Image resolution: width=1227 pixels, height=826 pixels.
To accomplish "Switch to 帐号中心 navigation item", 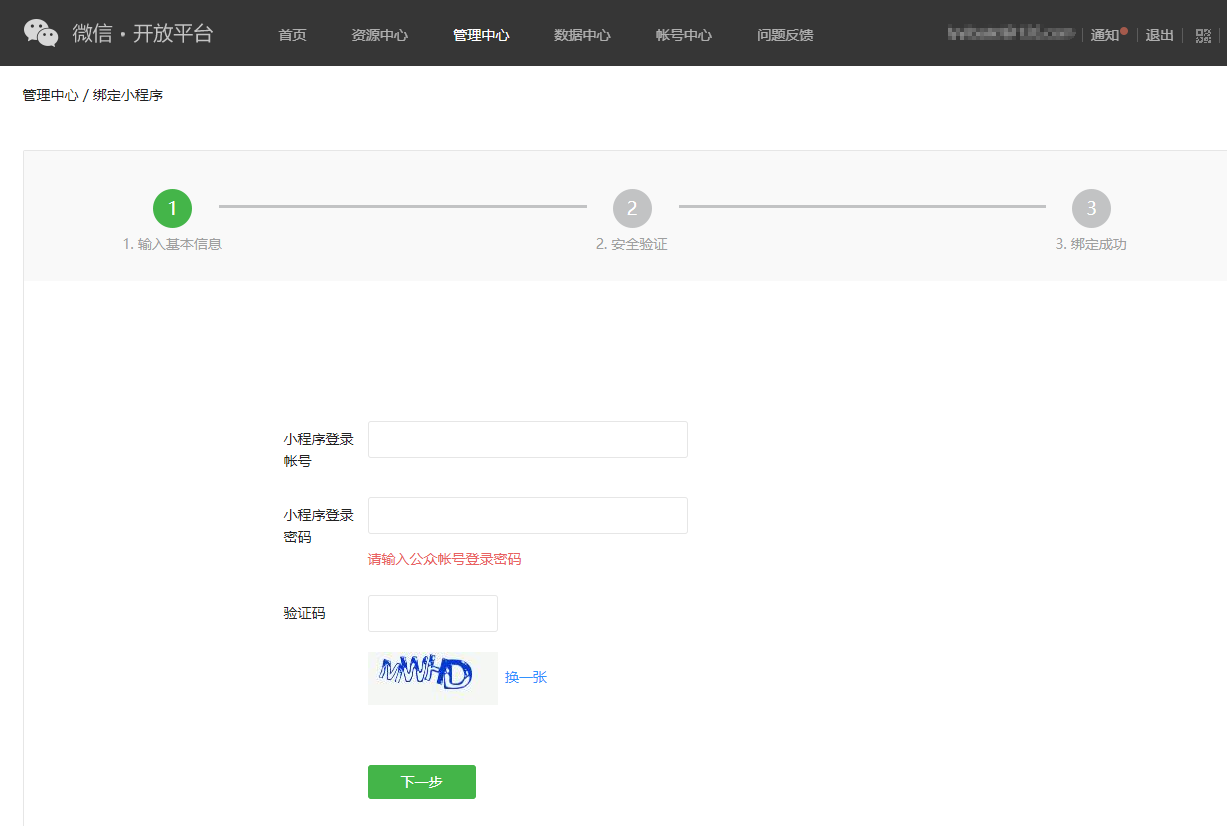I will click(684, 35).
